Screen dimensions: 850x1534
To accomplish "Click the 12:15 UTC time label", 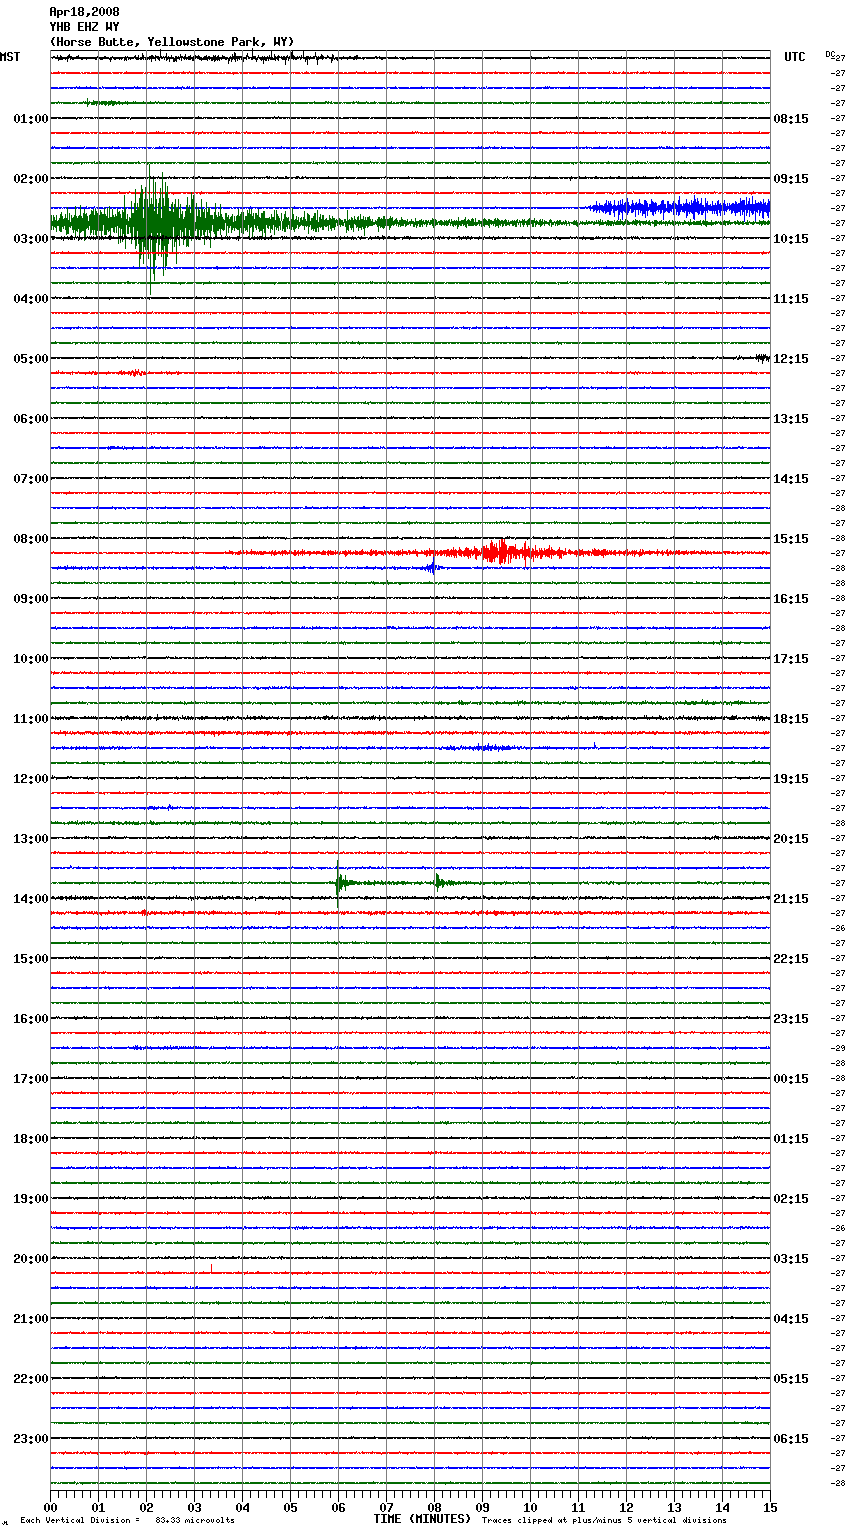I will click(791, 359).
